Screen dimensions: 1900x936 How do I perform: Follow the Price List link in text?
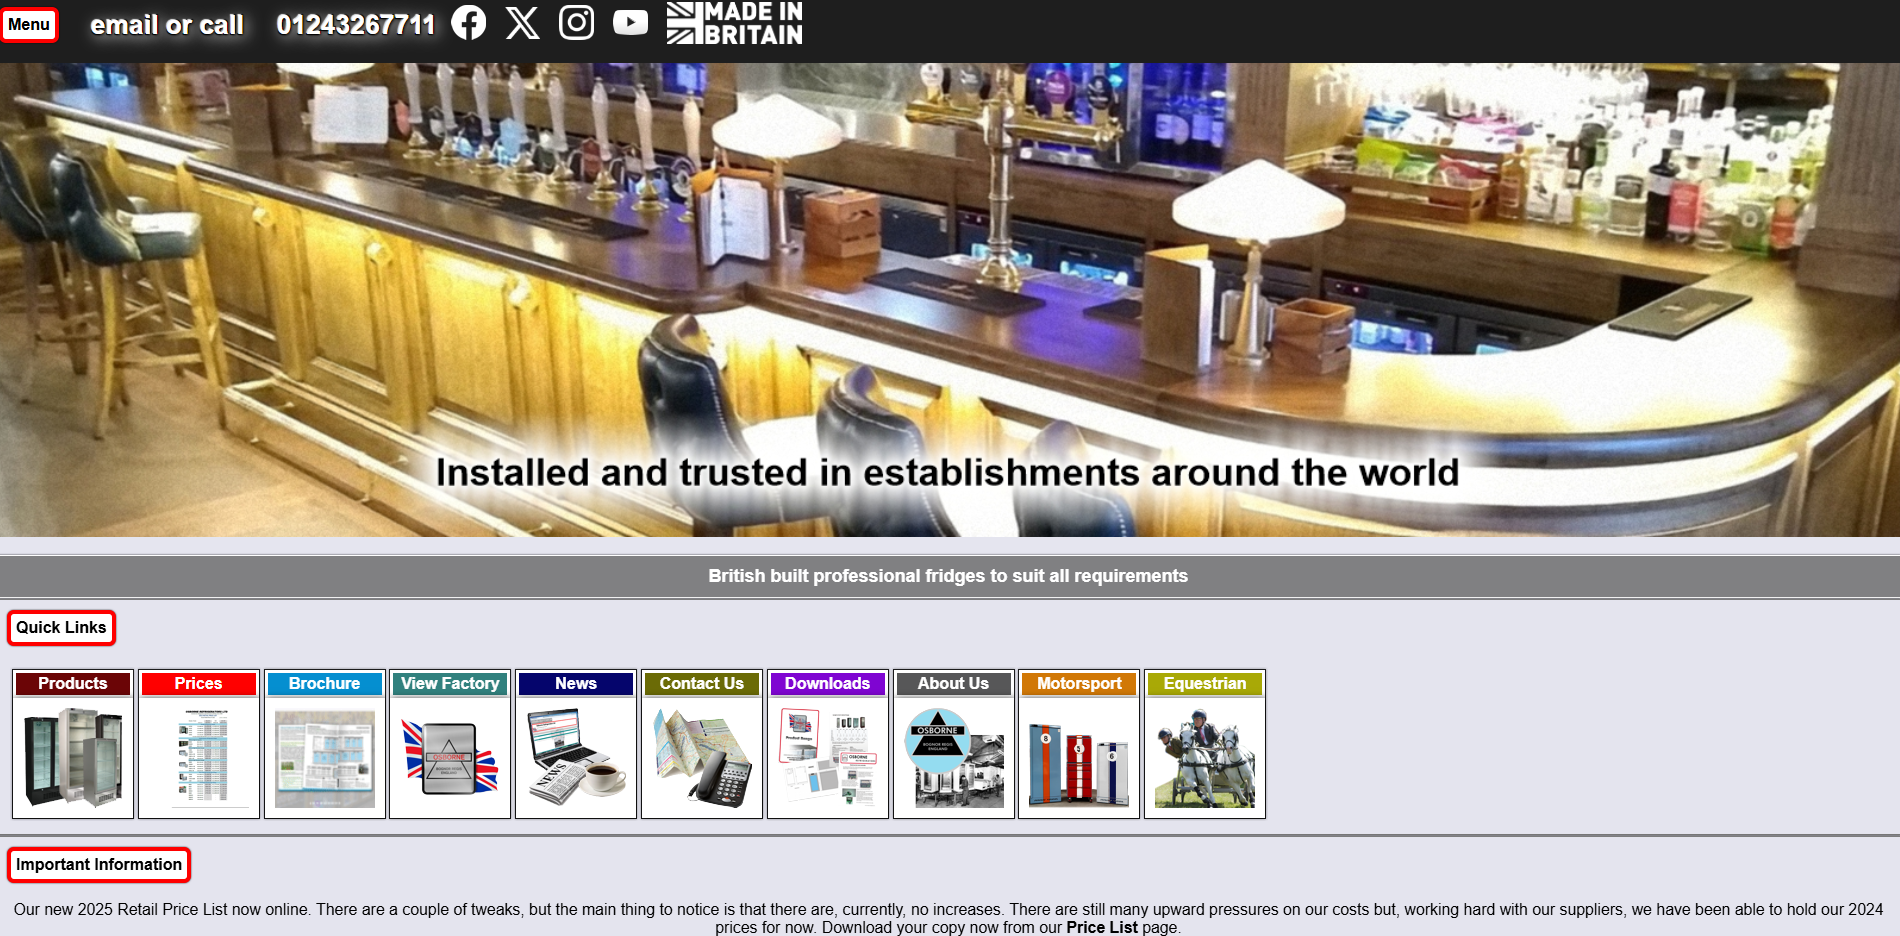click(x=1101, y=927)
